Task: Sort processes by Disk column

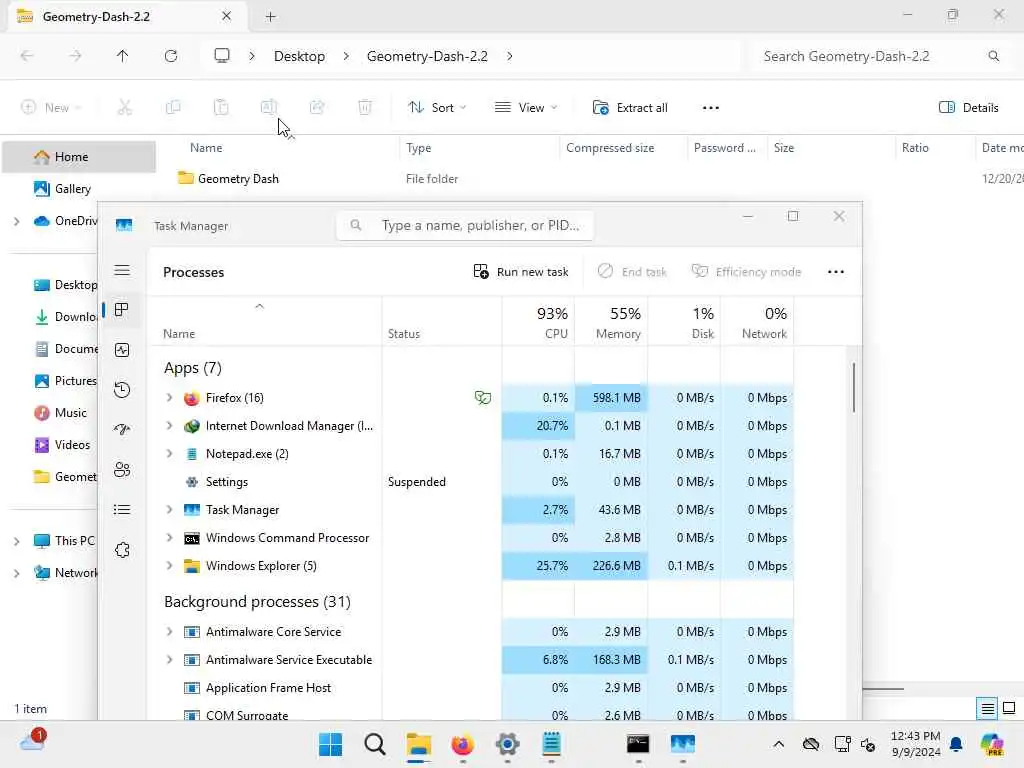Action: pyautogui.click(x=684, y=323)
